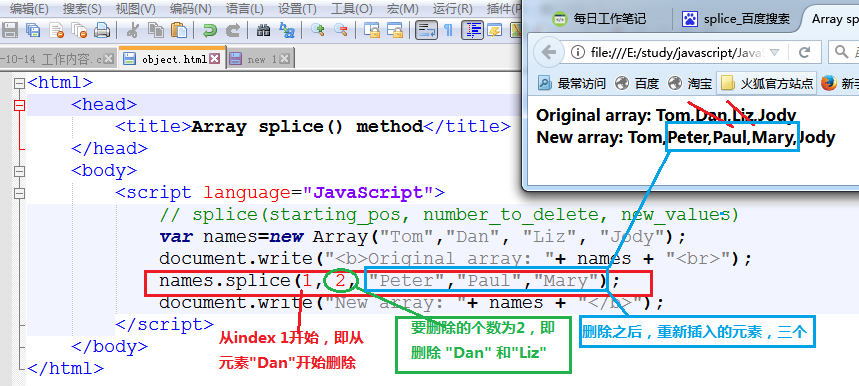Collapse the <head> fold marker
859x386 pixels.
pos(20,105)
